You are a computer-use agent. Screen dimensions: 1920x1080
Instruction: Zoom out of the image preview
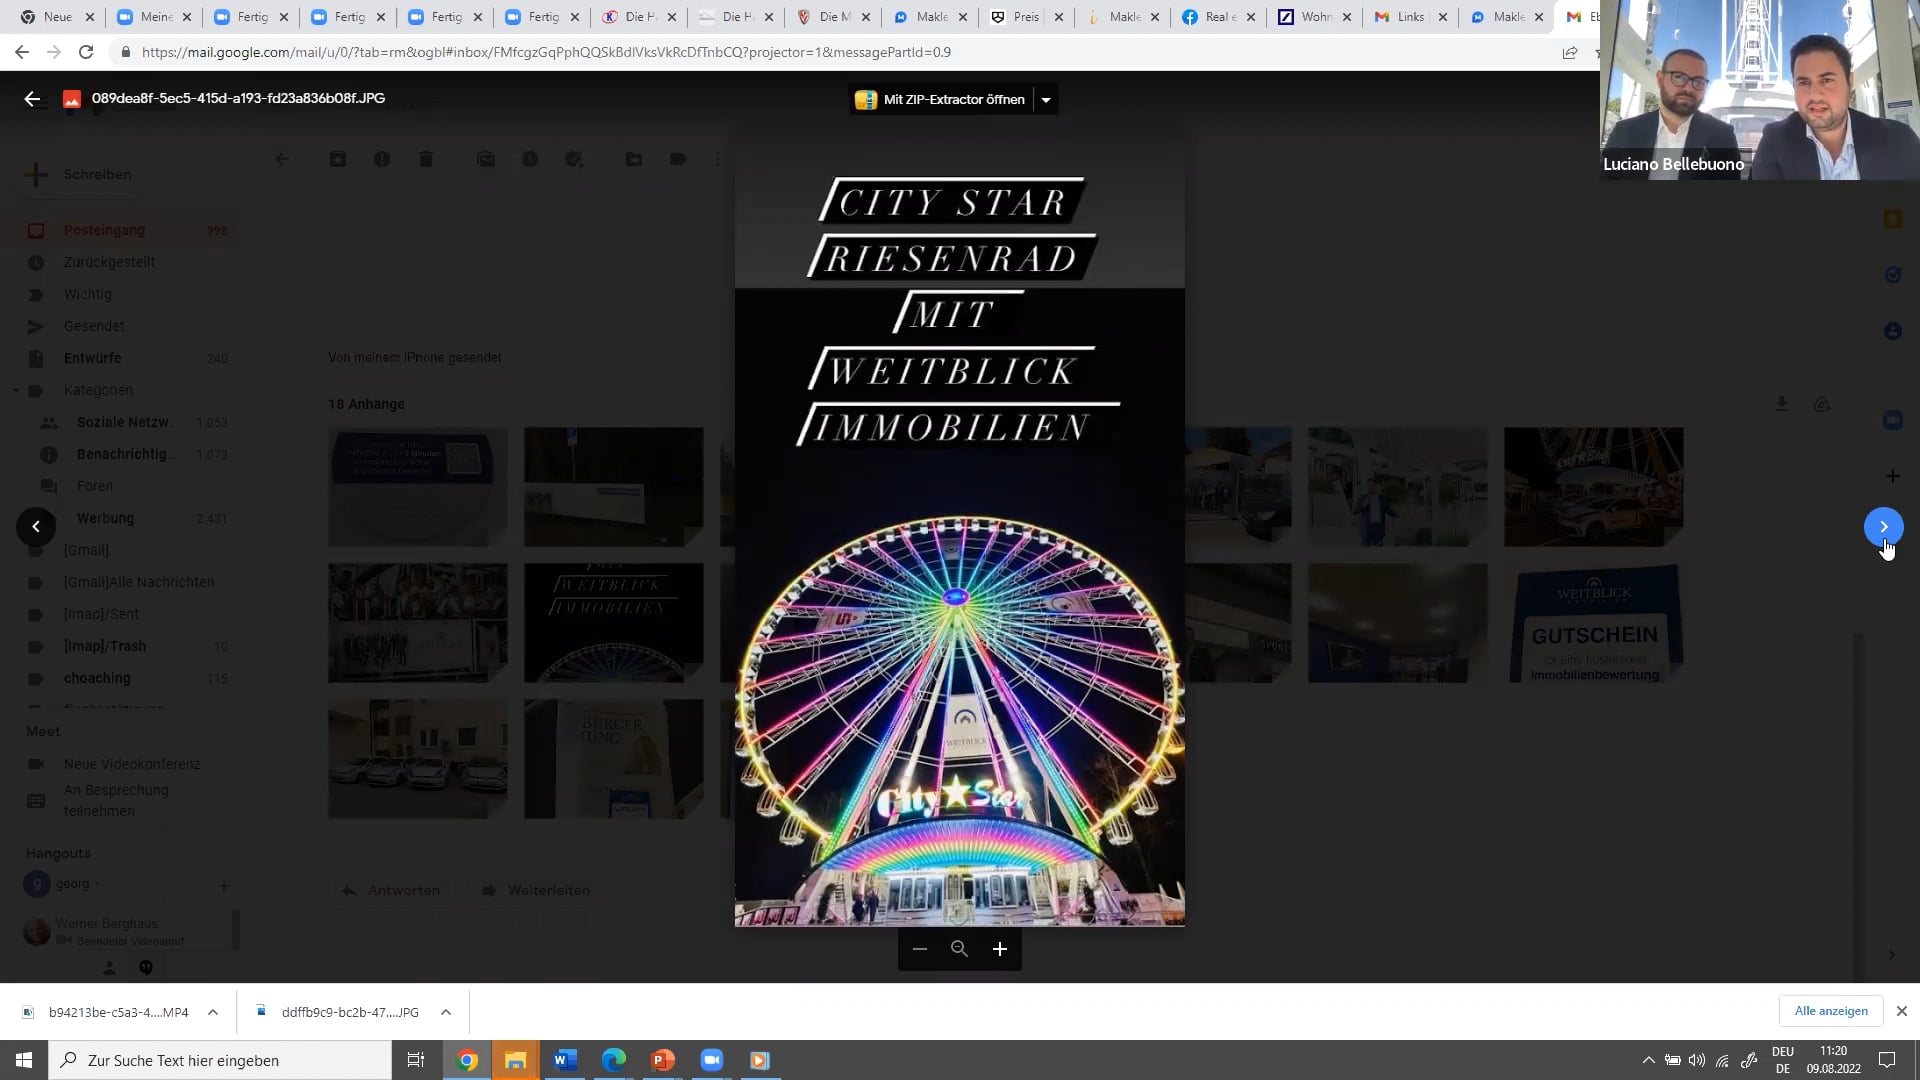[919, 949]
